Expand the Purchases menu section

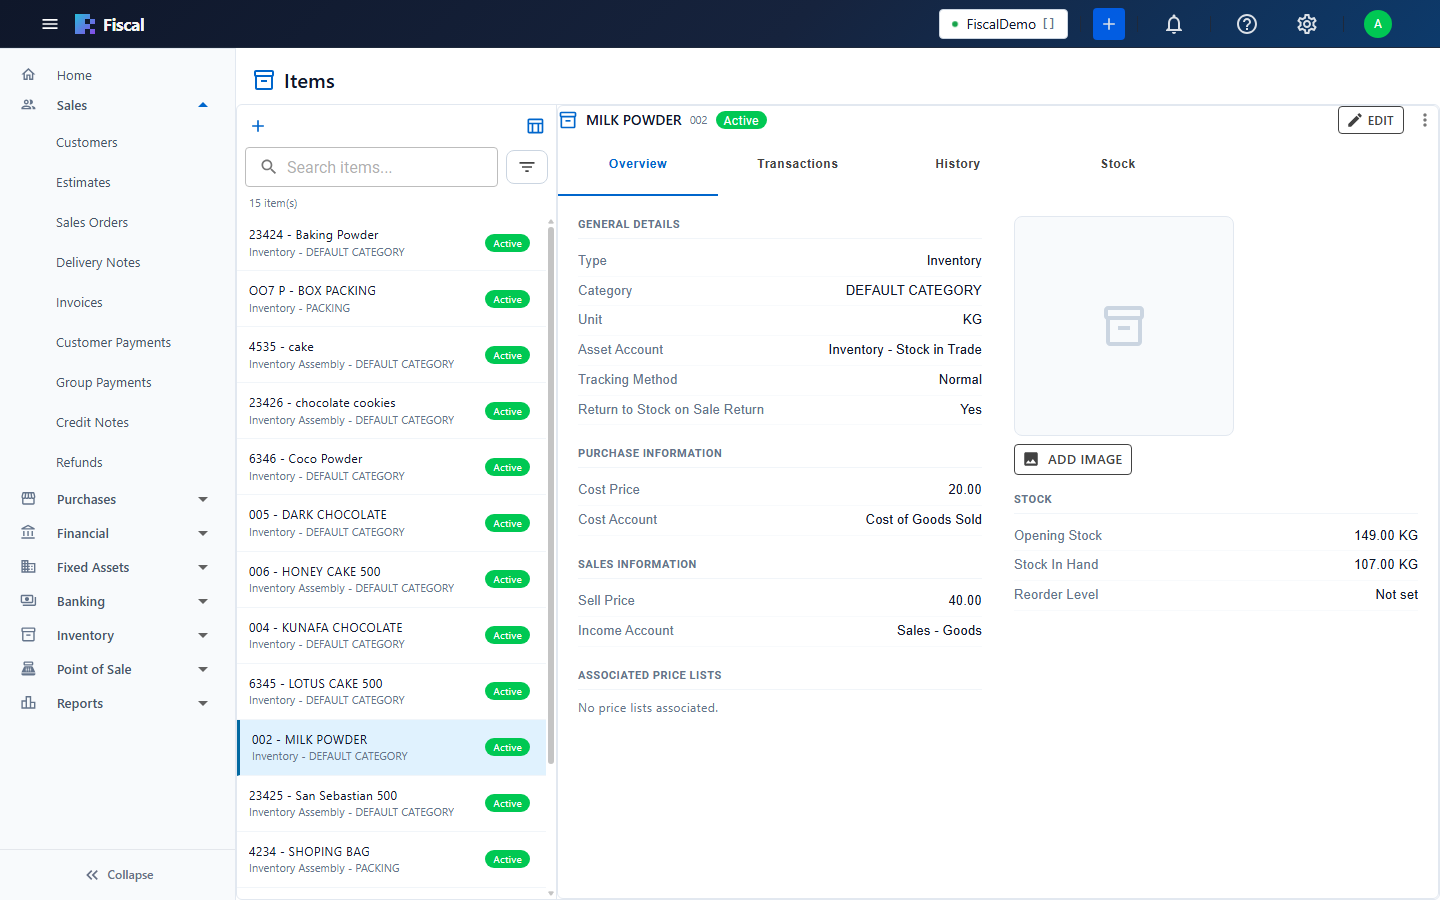(x=203, y=499)
